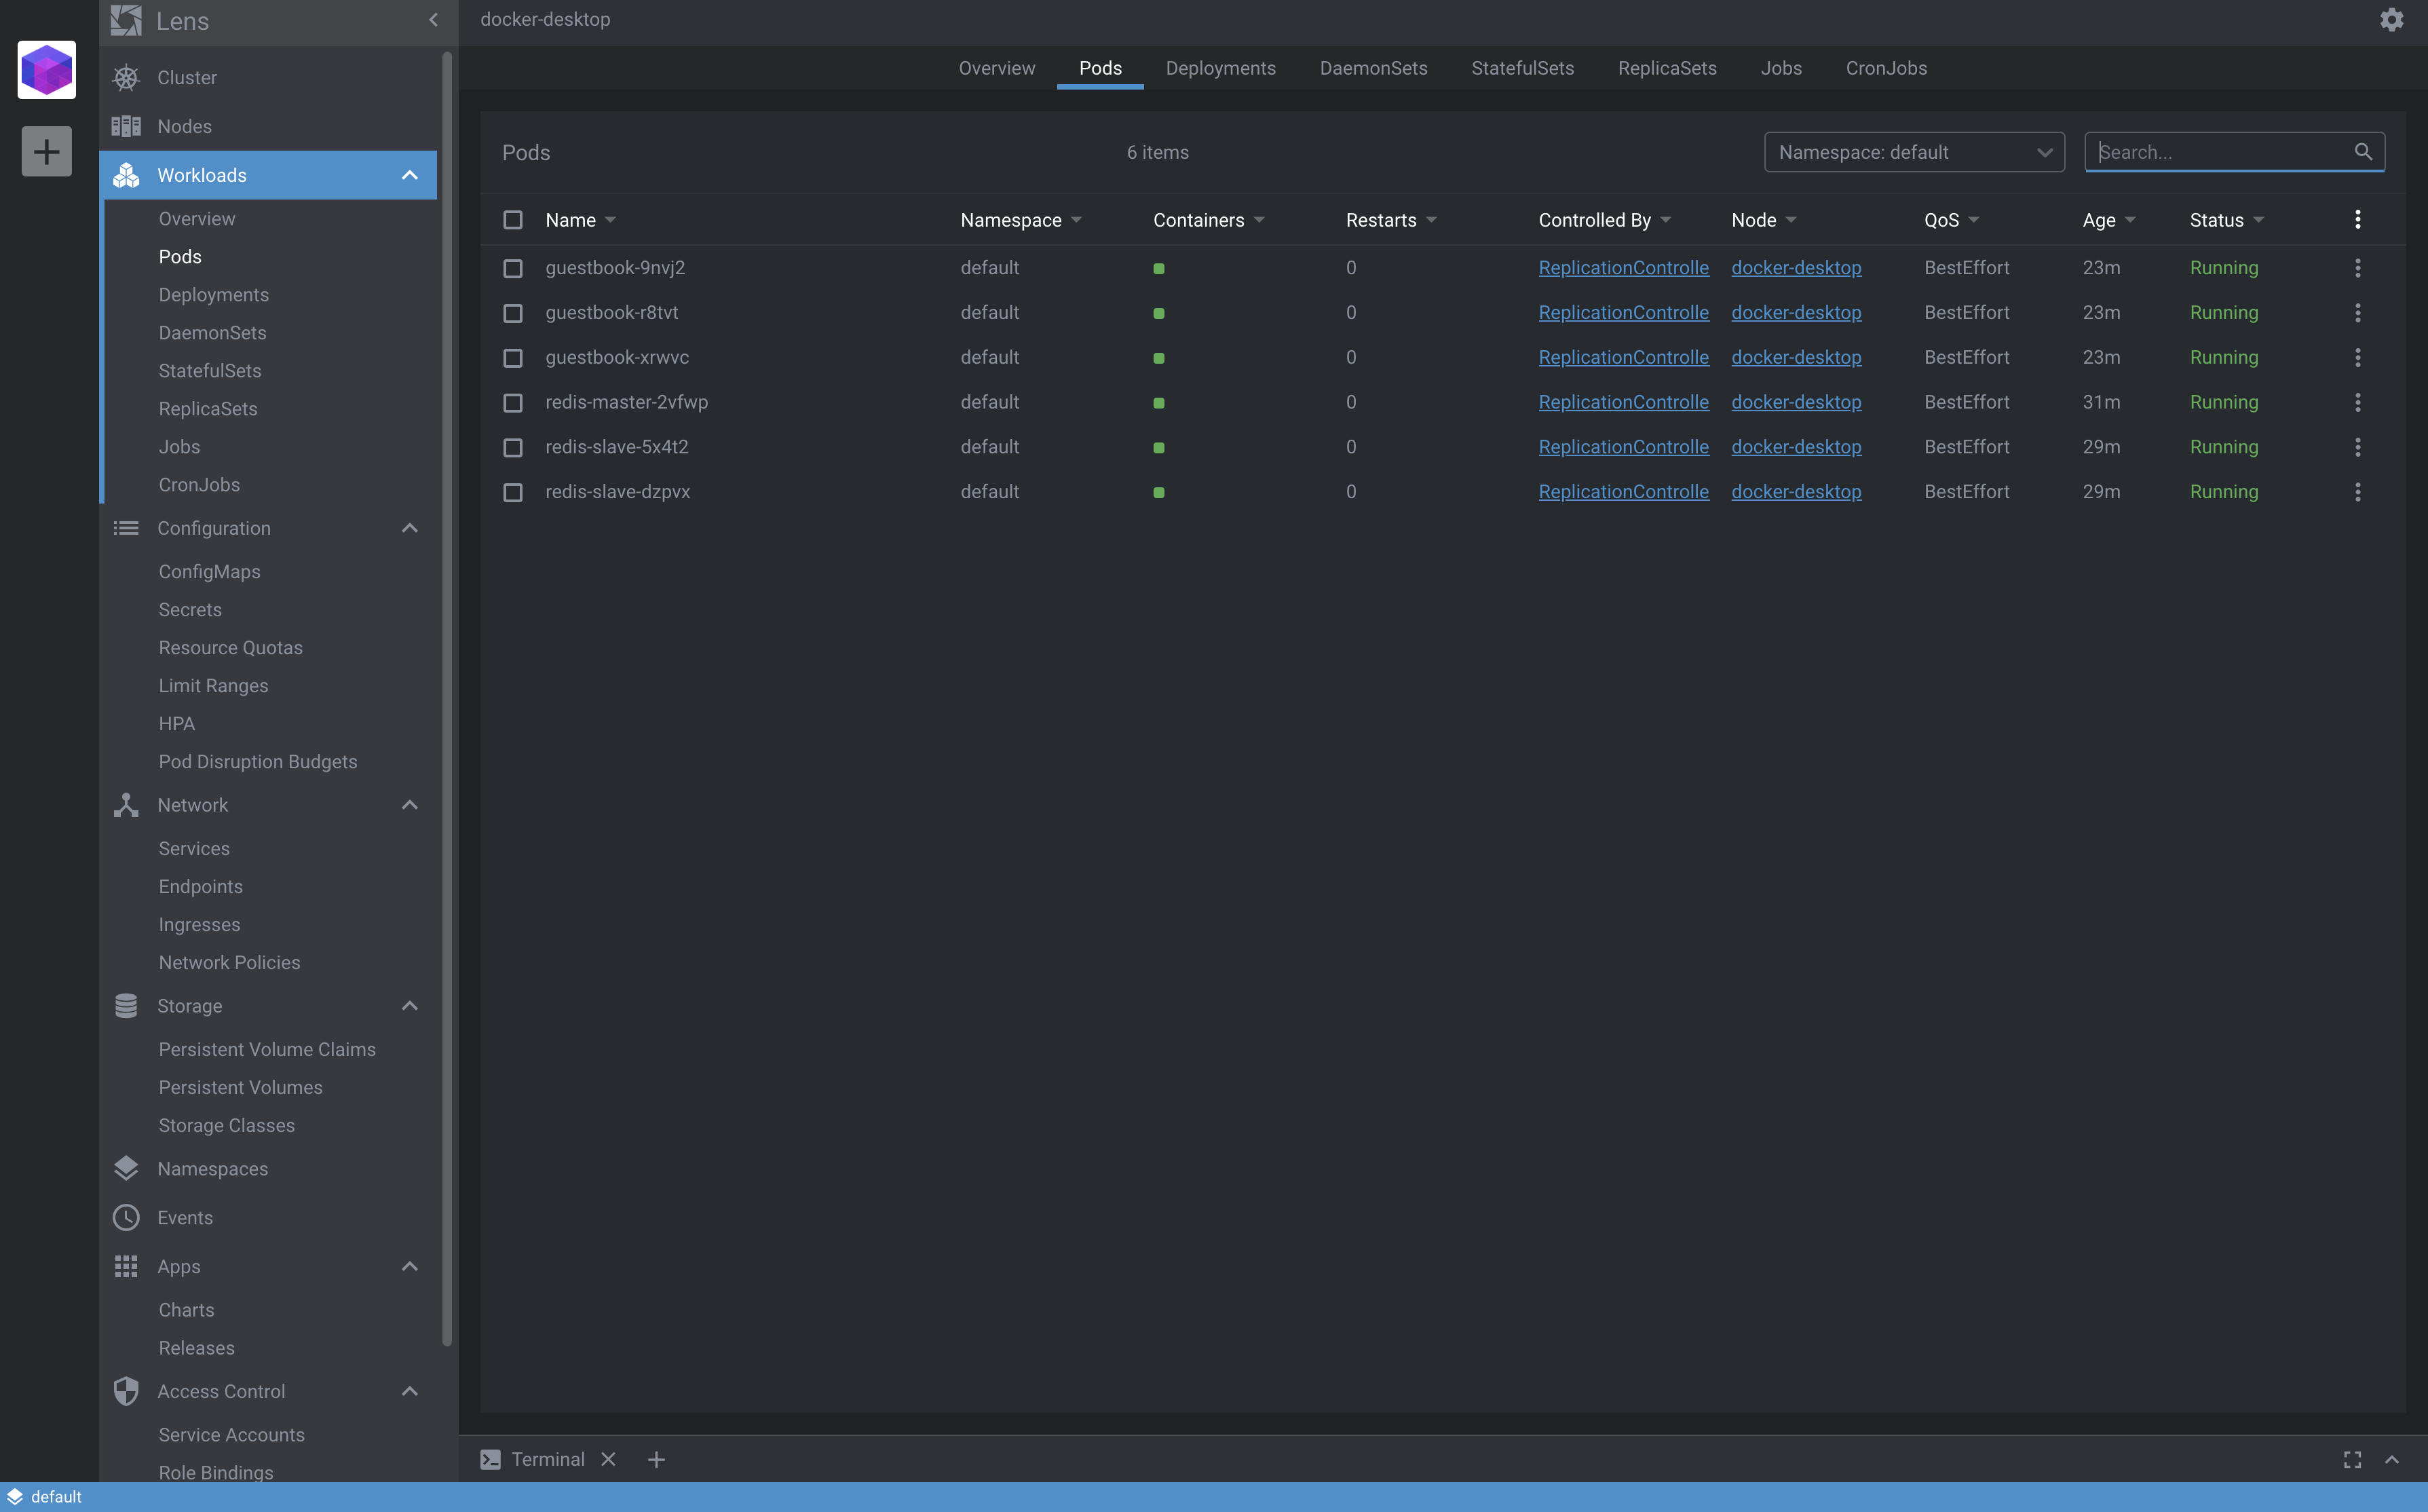Open the docker-desktop cluster icon
The width and height of the screenshot is (2428, 1512).
pos(46,70)
